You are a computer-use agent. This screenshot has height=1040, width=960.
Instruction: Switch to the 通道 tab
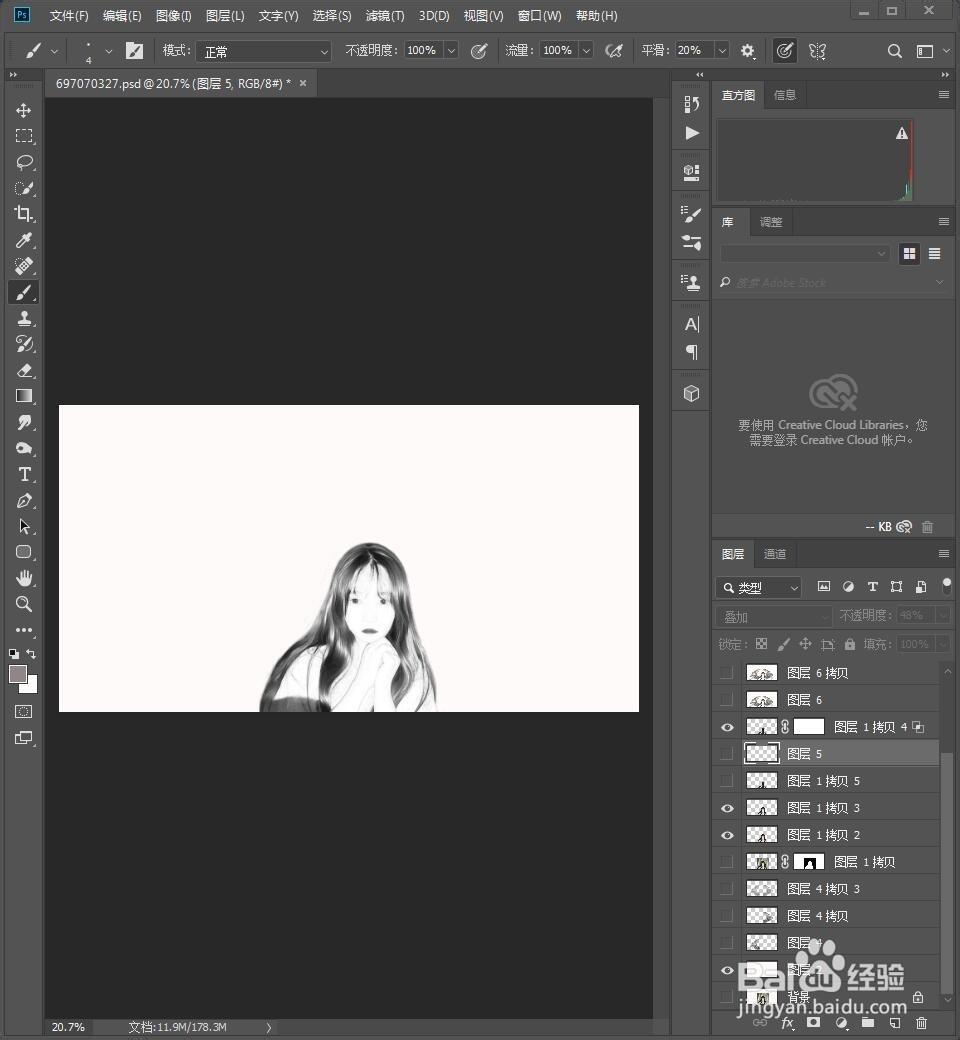(774, 554)
